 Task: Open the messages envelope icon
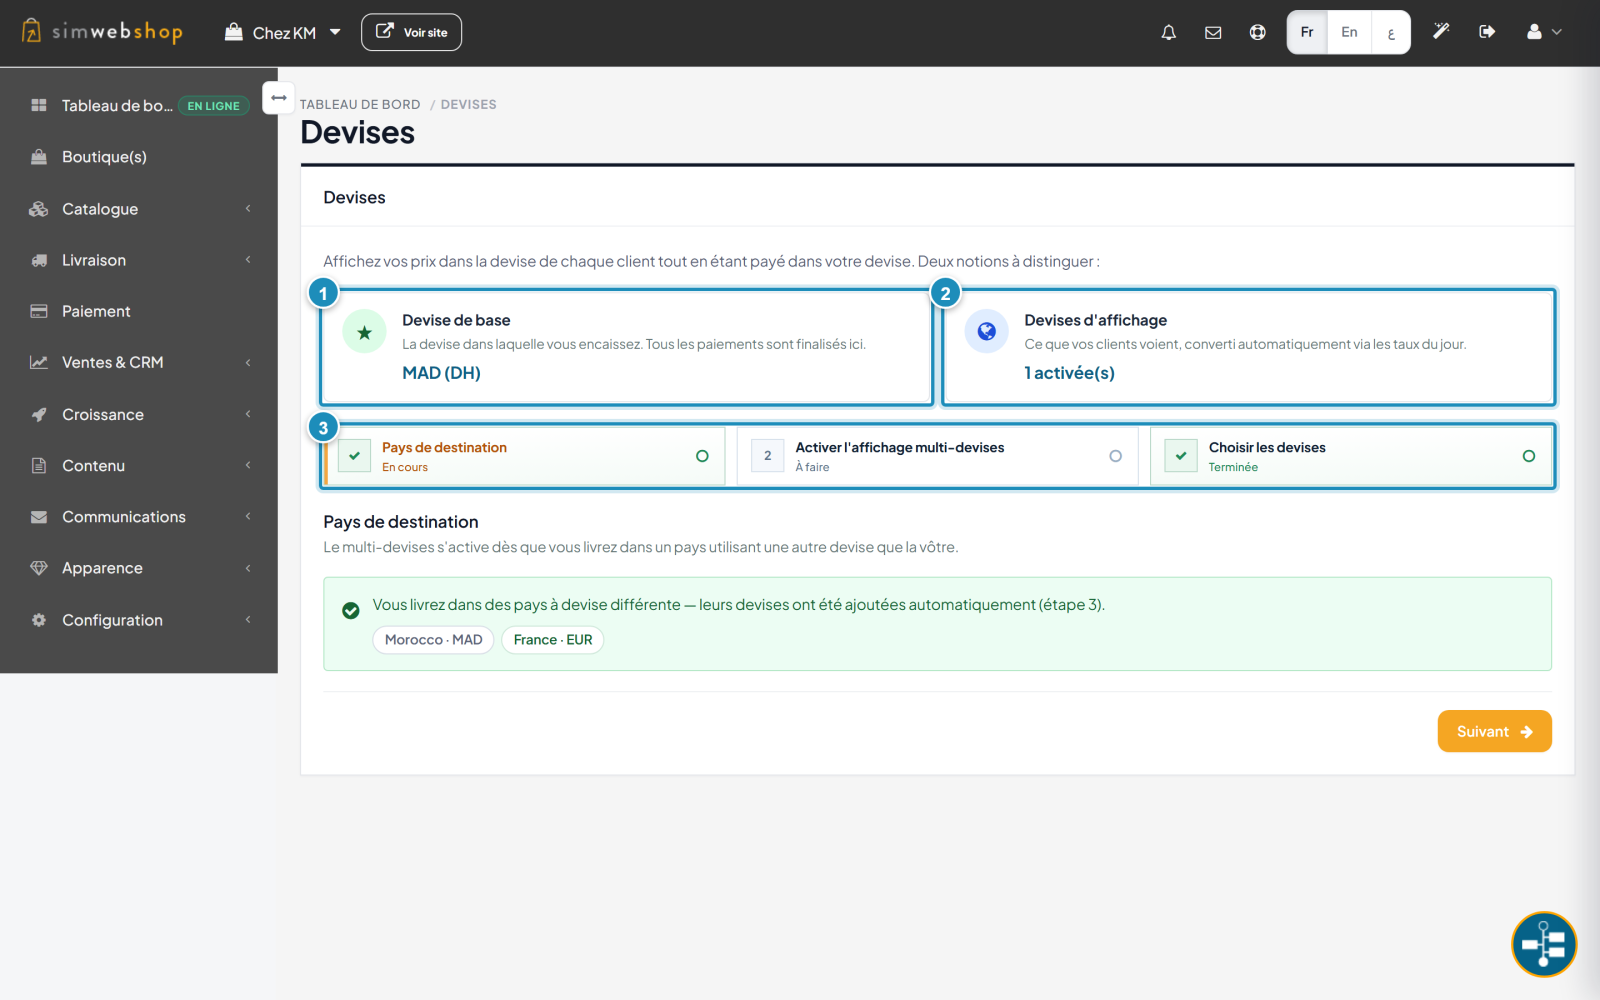[1213, 32]
